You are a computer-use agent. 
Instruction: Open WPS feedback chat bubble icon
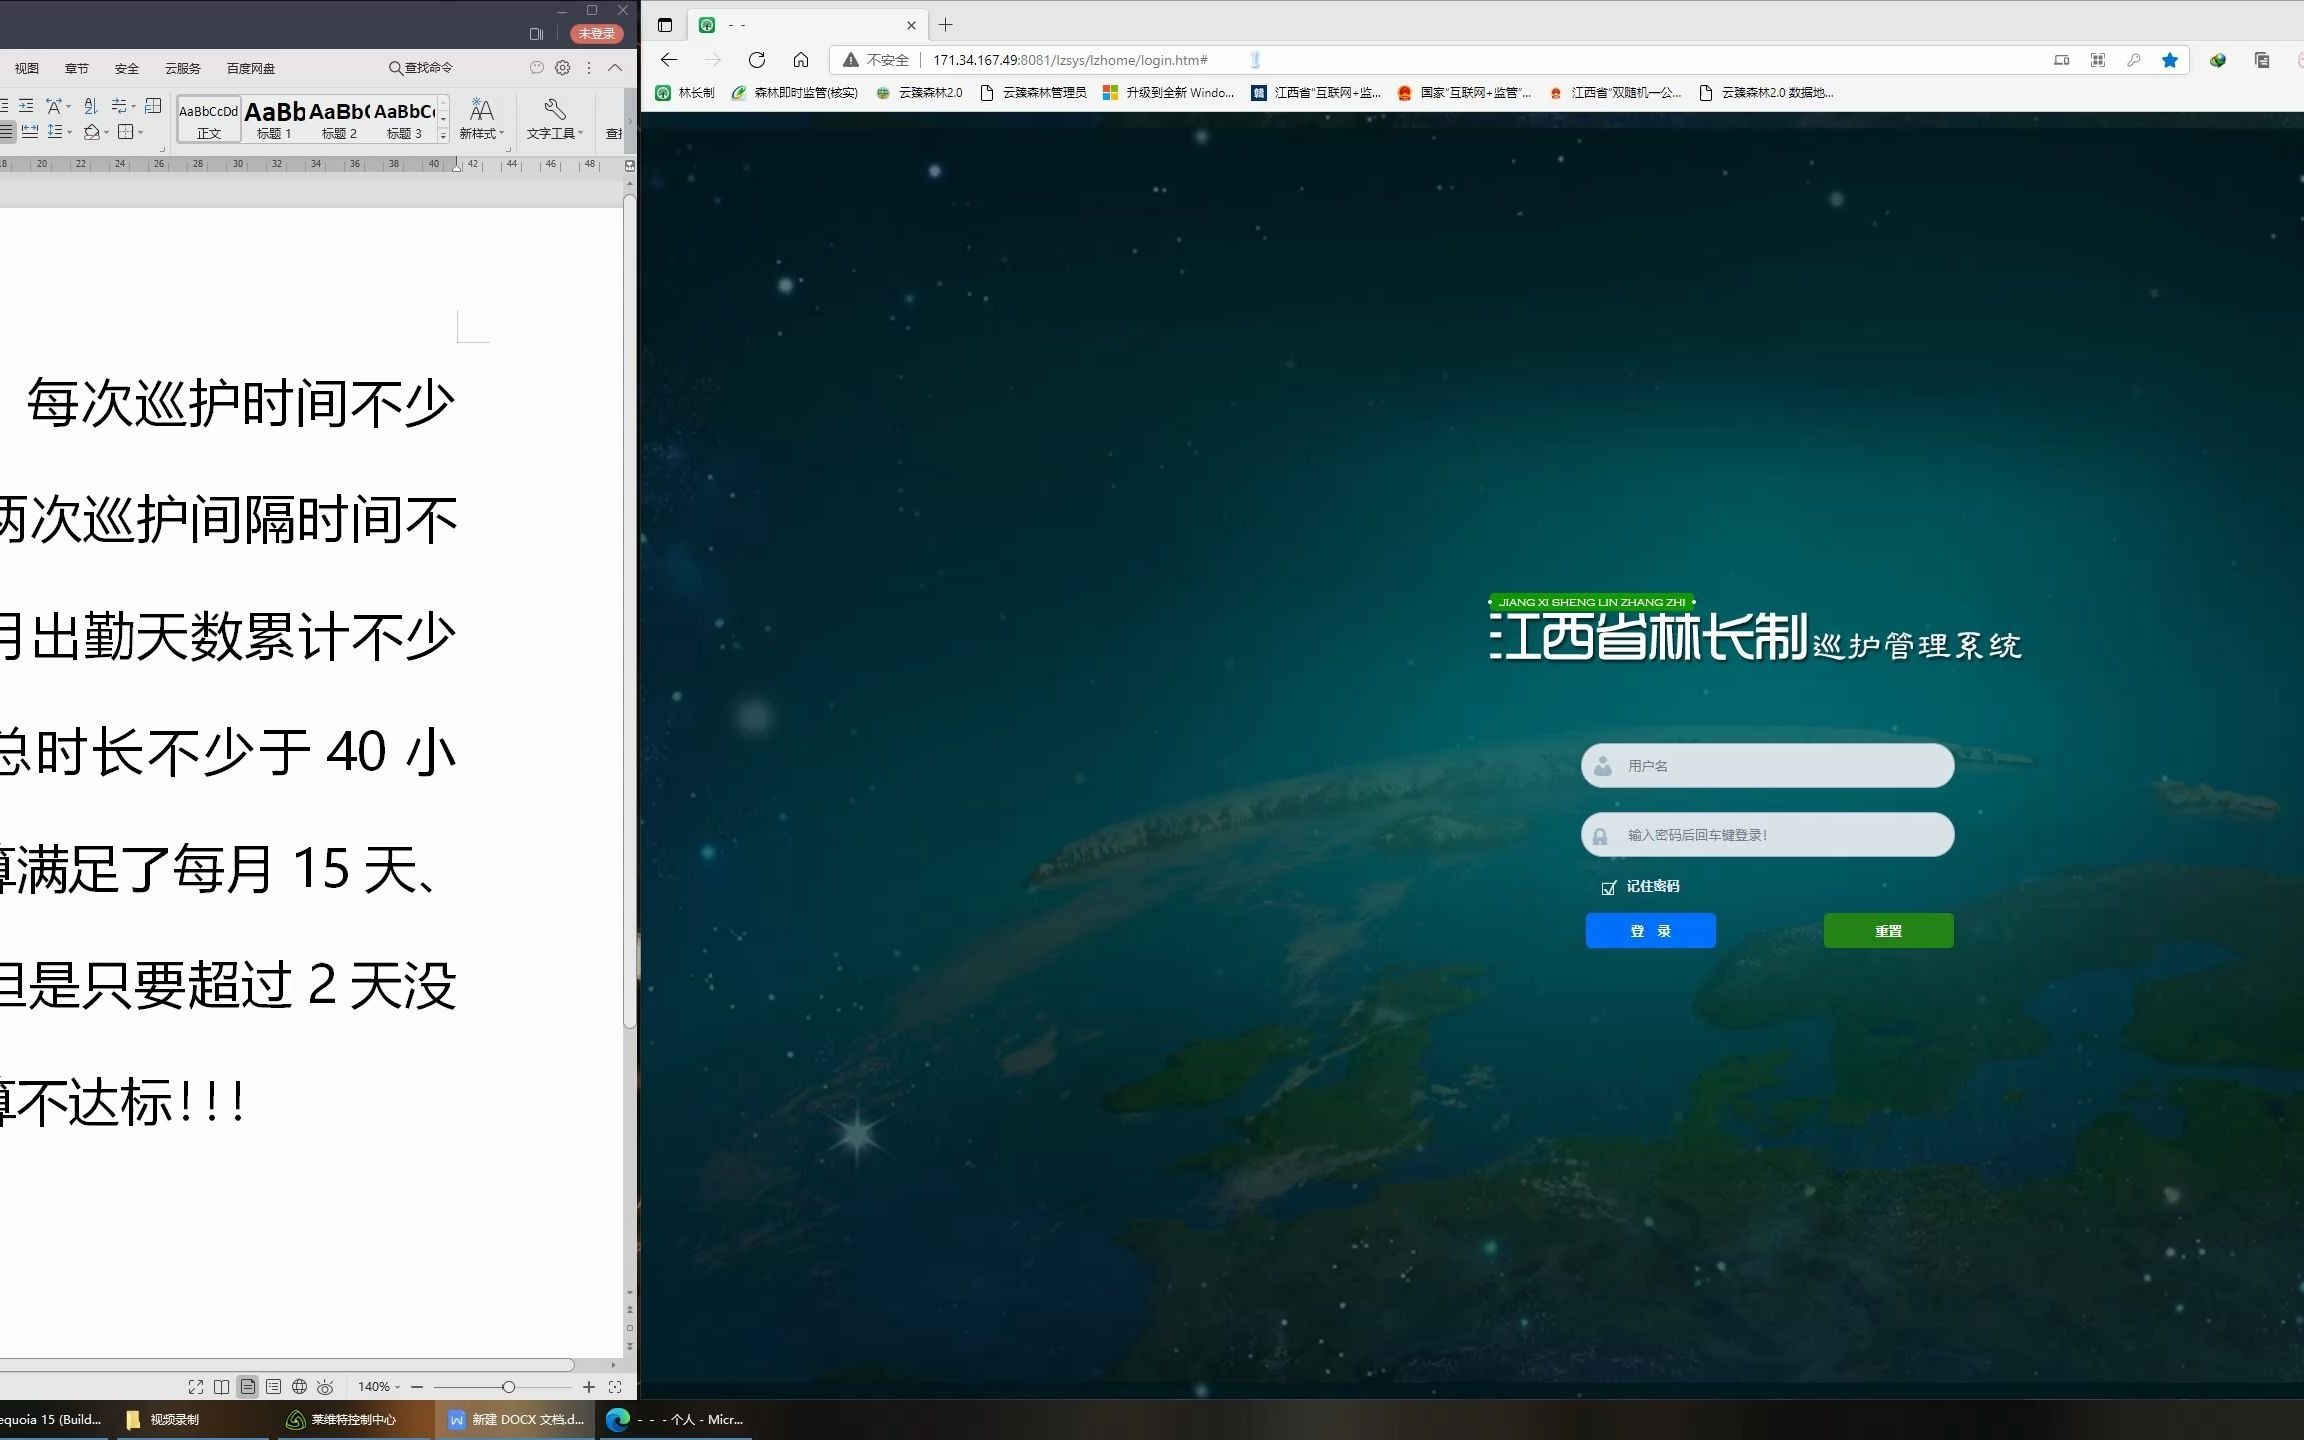click(x=537, y=67)
